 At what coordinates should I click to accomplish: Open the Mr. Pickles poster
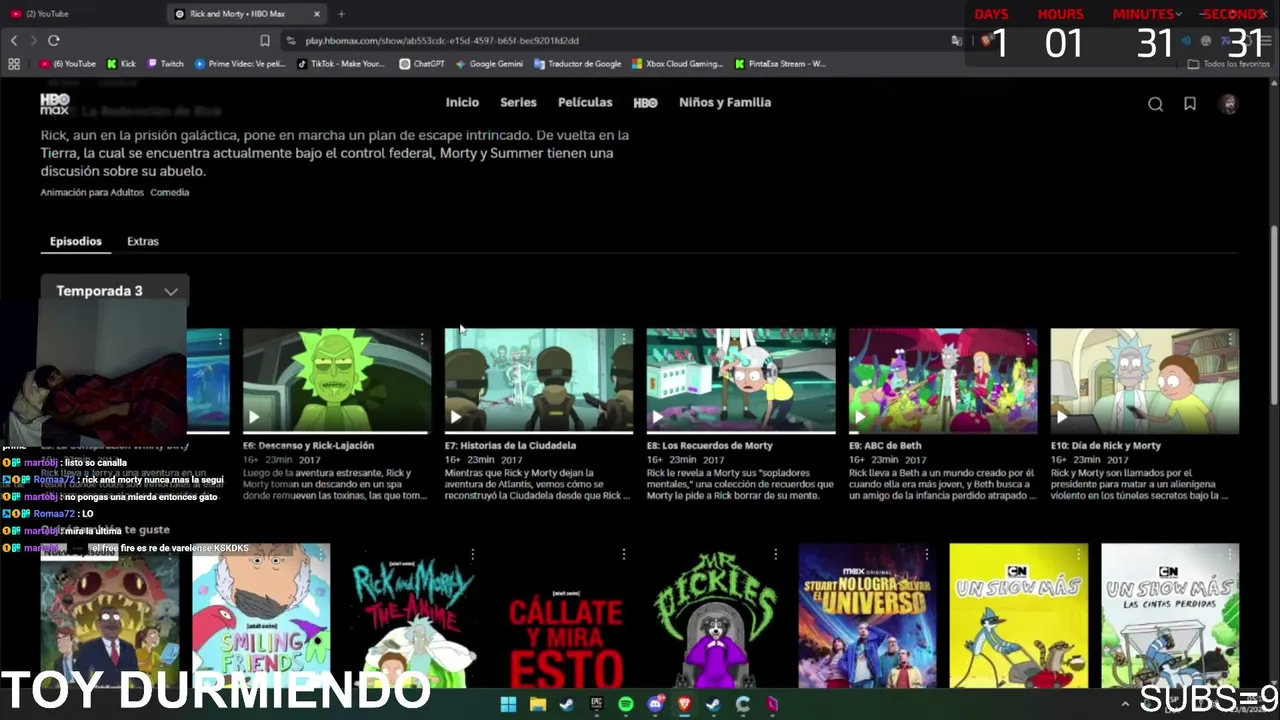pyautogui.click(x=716, y=616)
